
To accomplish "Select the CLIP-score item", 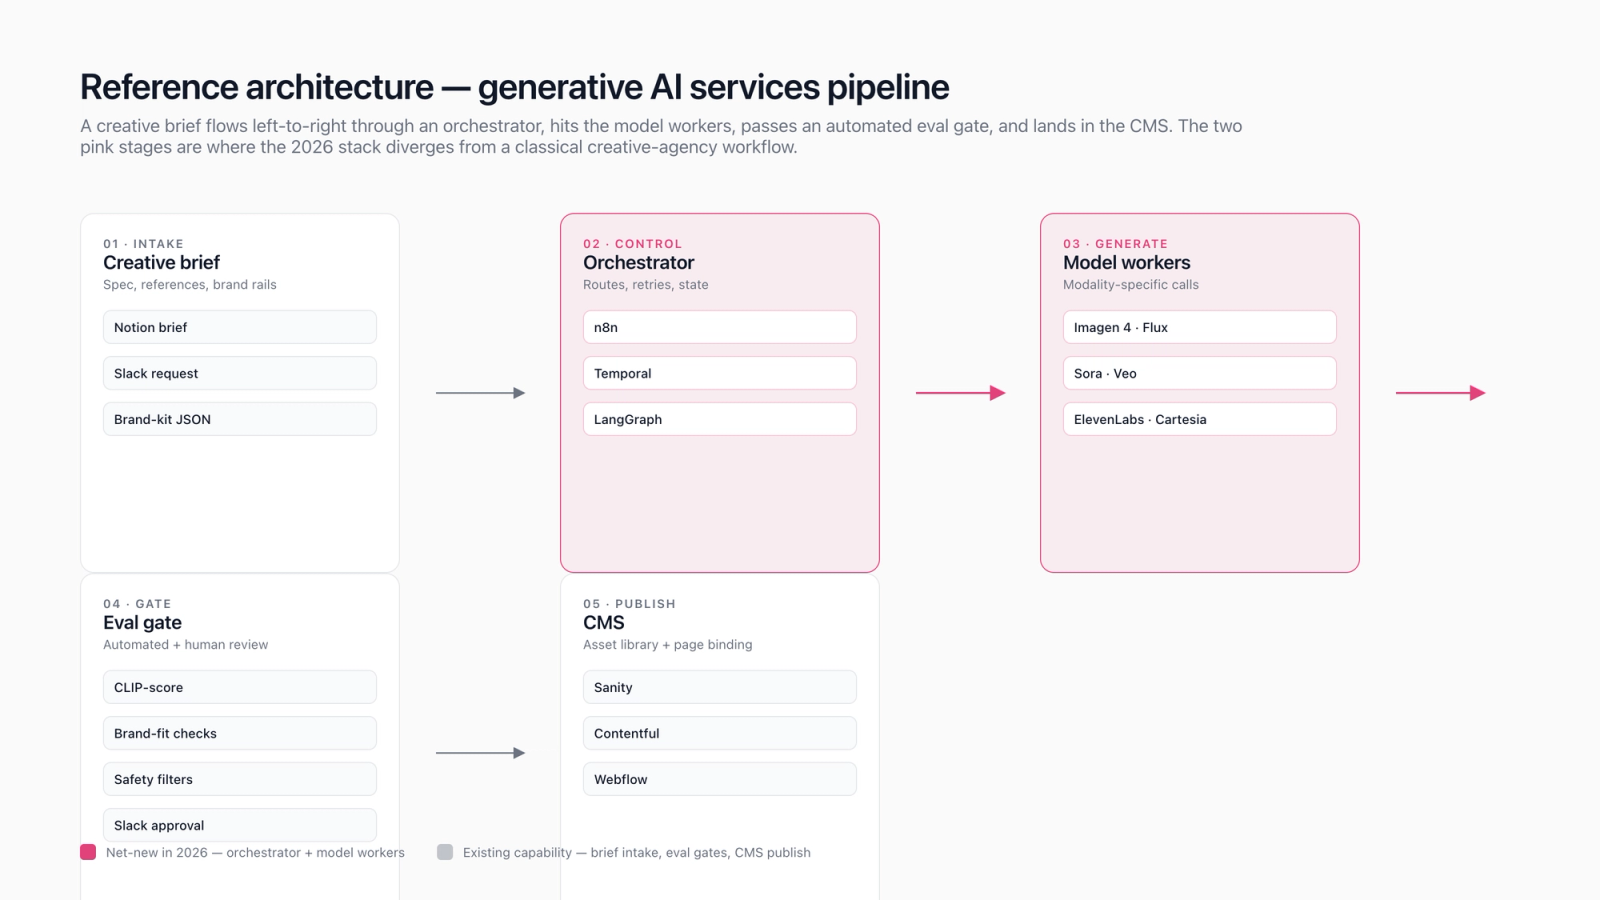I will coord(240,687).
